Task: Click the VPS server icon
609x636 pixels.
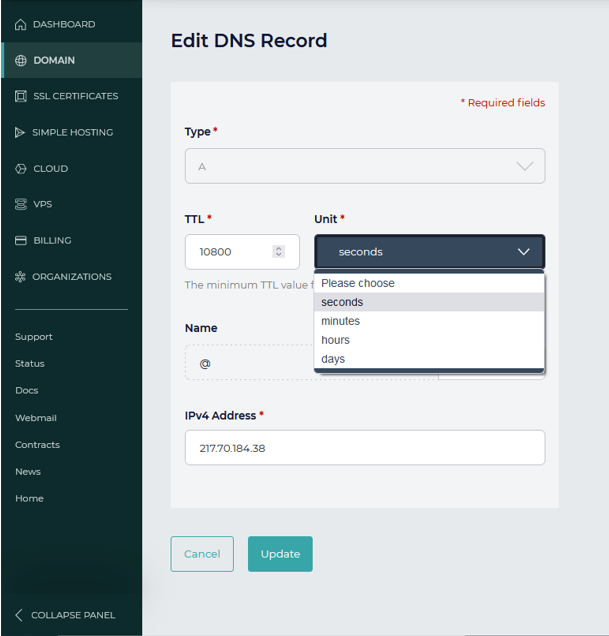Action: pos(20,204)
